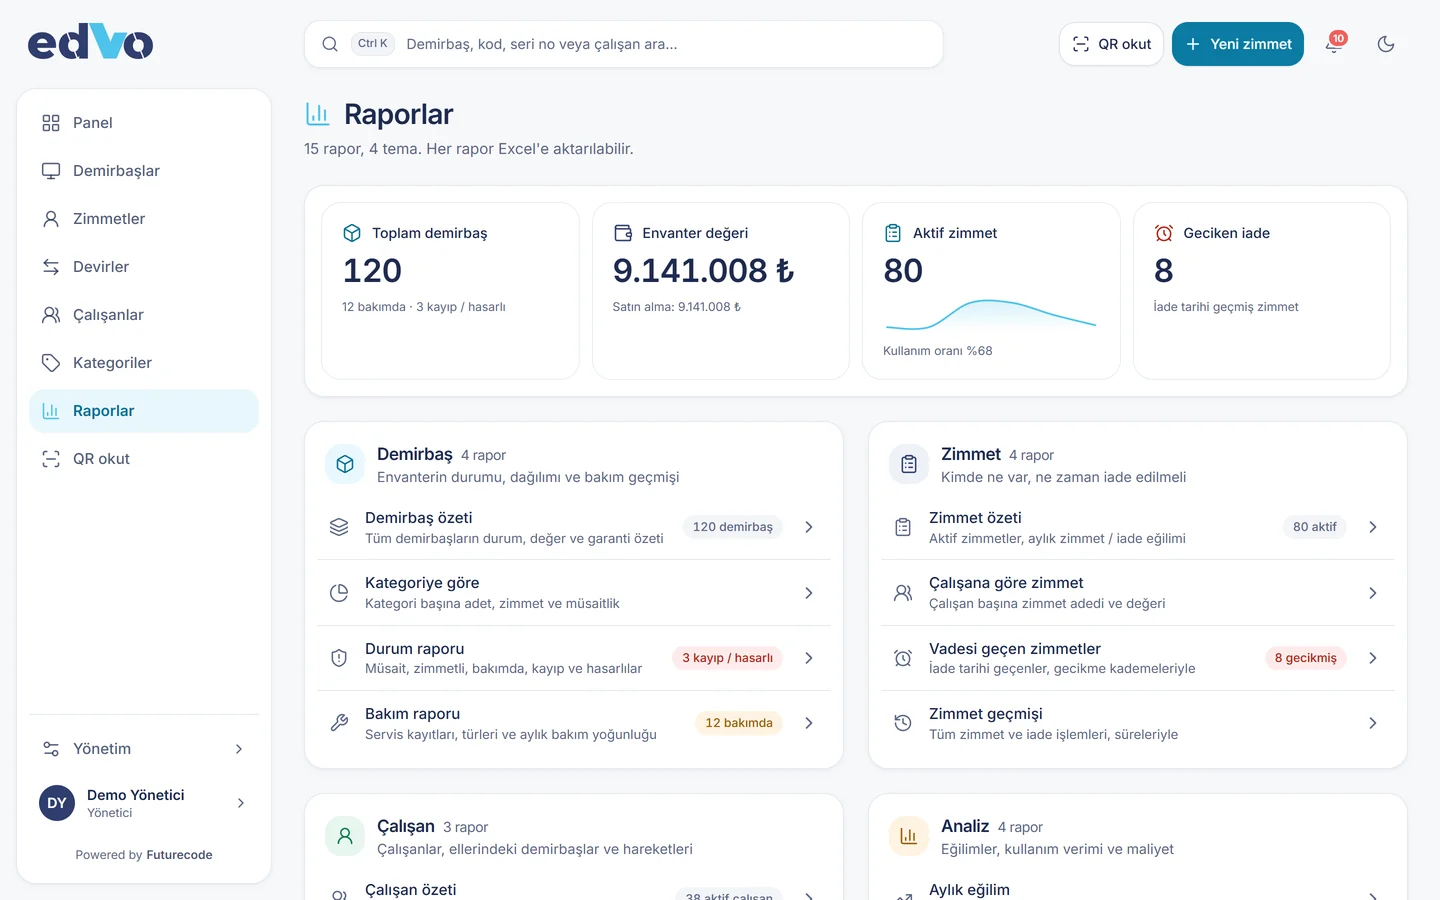Open the Demirbaş özeti report
This screenshot has width=1440, height=900.
pyautogui.click(x=574, y=527)
